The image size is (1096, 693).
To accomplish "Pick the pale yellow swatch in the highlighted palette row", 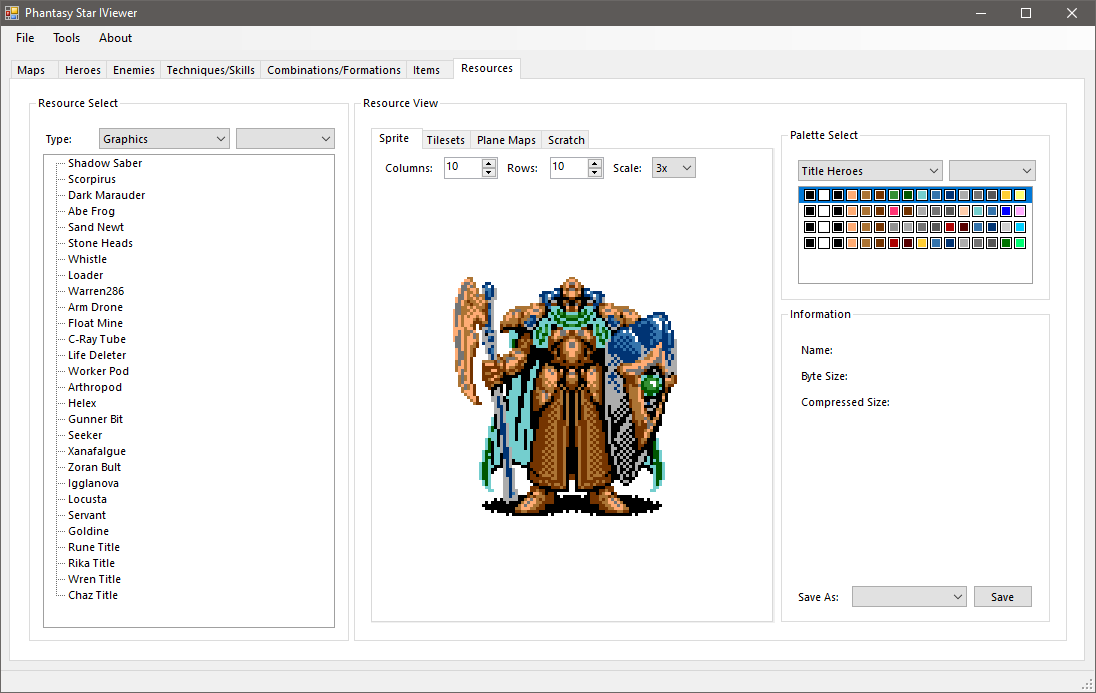I will click(x=1020, y=195).
